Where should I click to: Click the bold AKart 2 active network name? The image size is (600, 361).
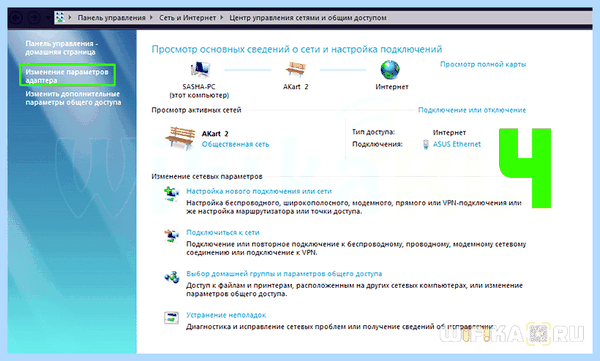pyautogui.click(x=215, y=134)
